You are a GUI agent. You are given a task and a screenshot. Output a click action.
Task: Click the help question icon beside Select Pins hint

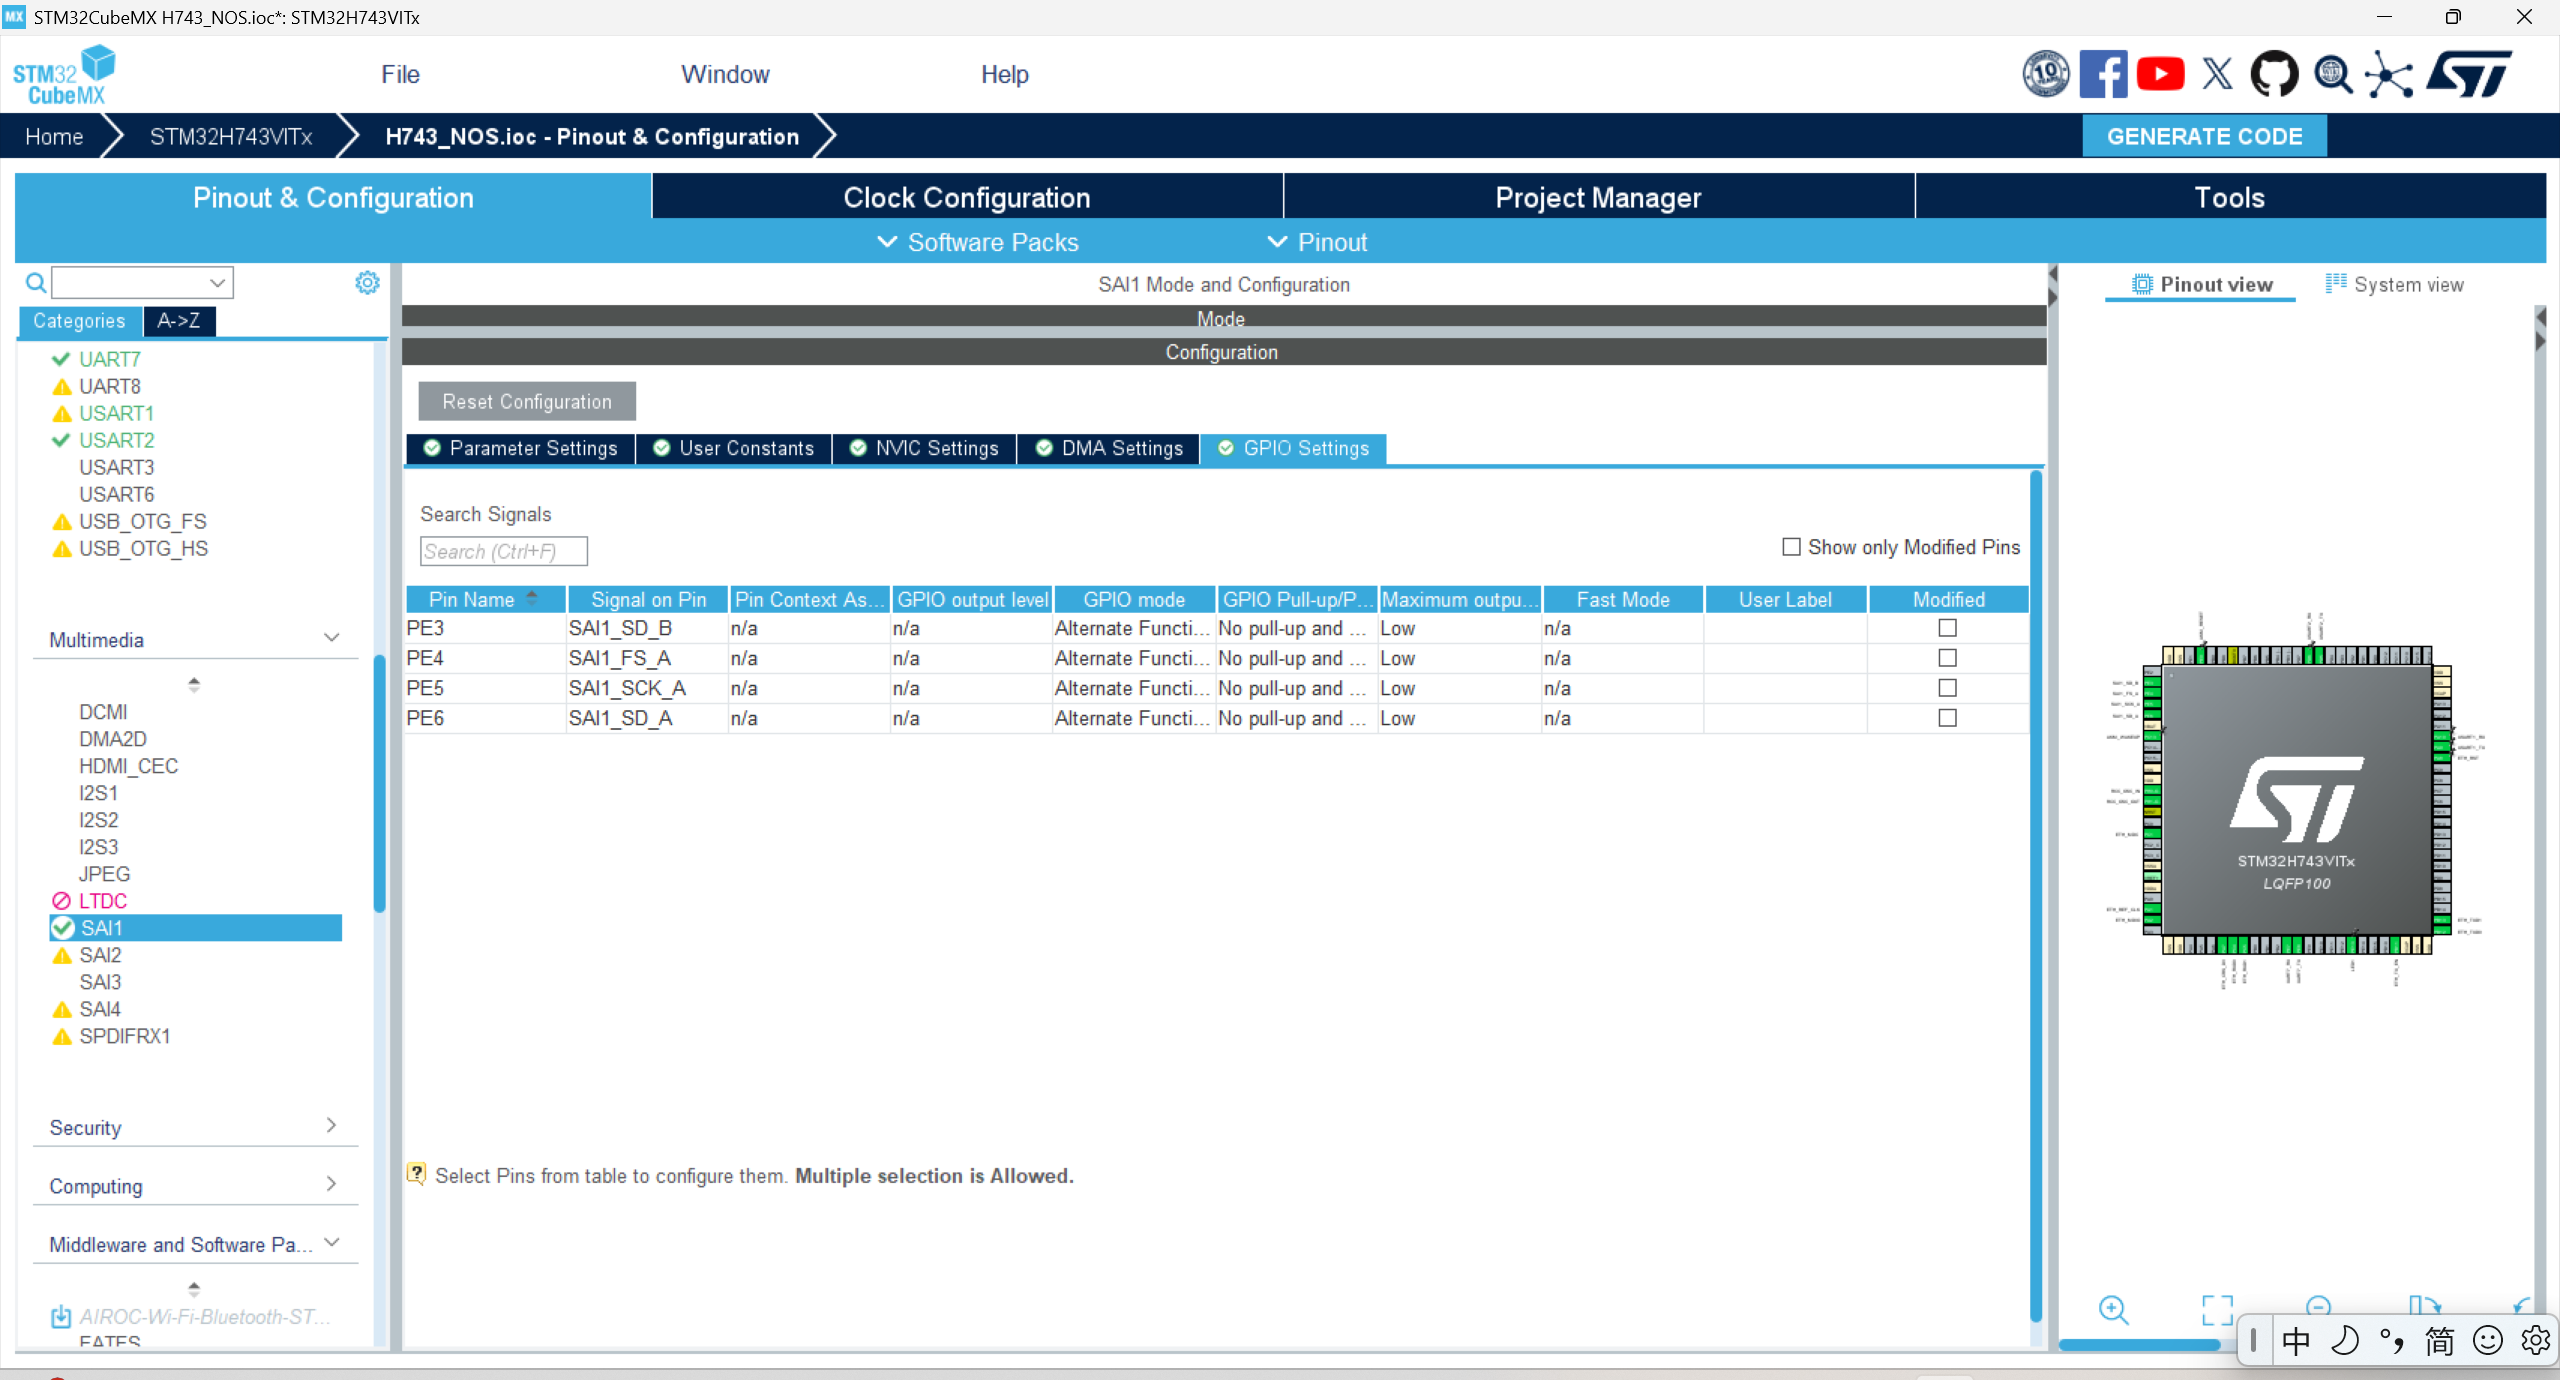[417, 1174]
